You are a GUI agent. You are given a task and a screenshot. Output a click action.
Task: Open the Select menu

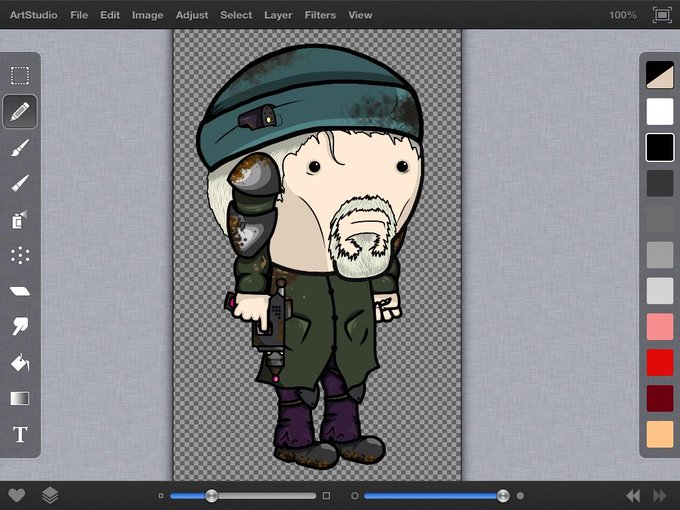point(236,15)
